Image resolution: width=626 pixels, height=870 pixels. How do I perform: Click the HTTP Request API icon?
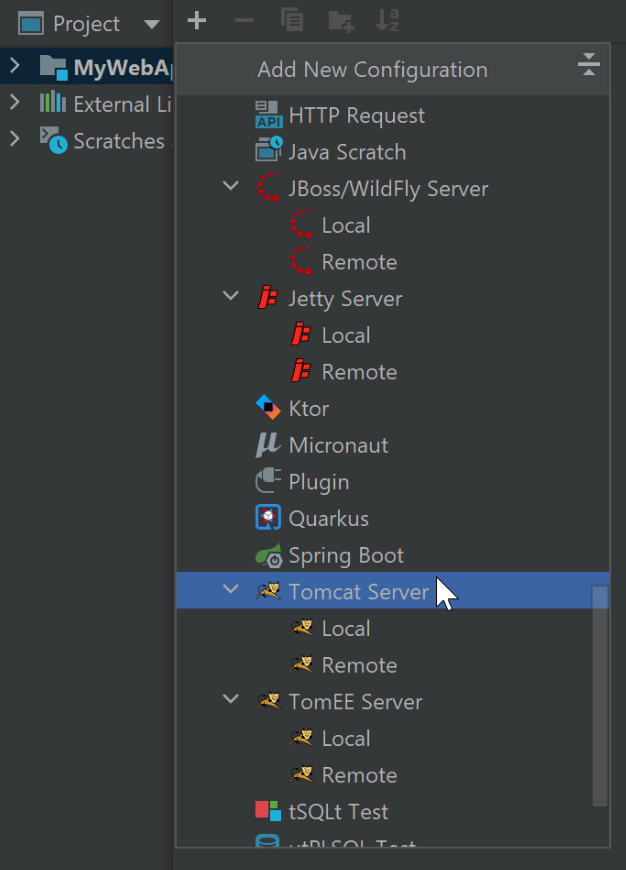(269, 115)
